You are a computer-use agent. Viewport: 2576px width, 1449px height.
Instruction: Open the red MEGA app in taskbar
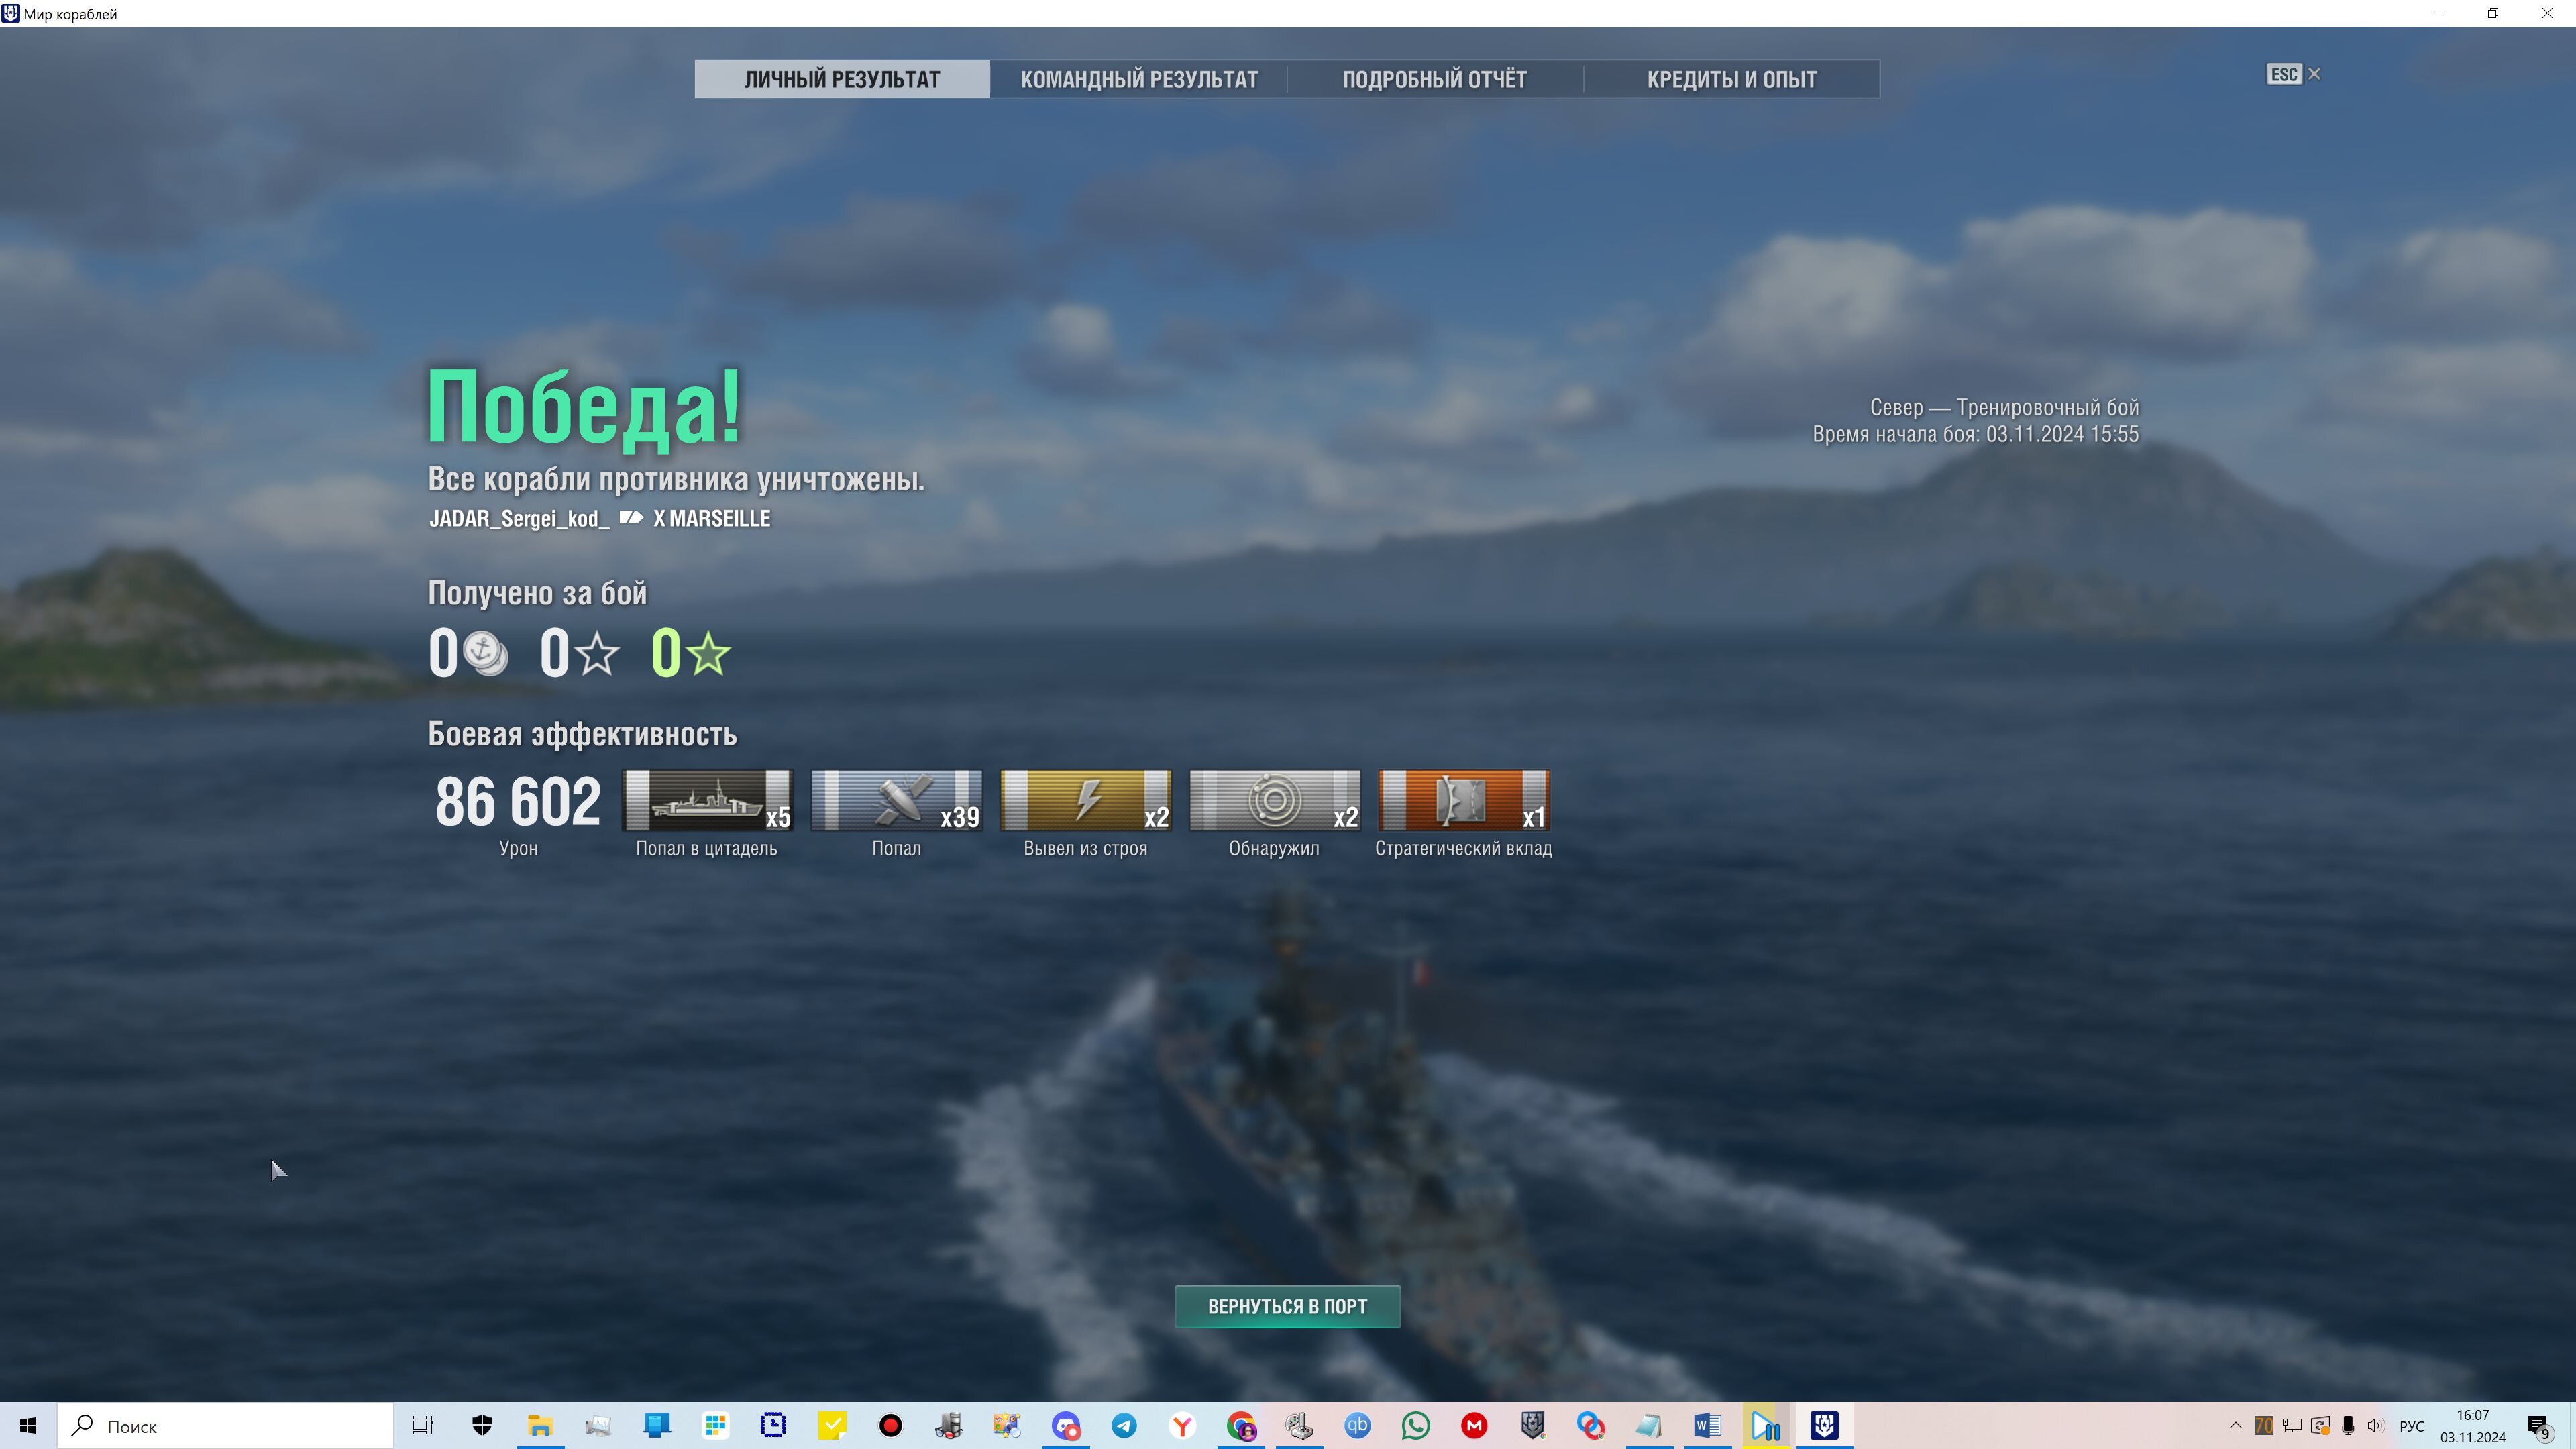pos(1474,1426)
